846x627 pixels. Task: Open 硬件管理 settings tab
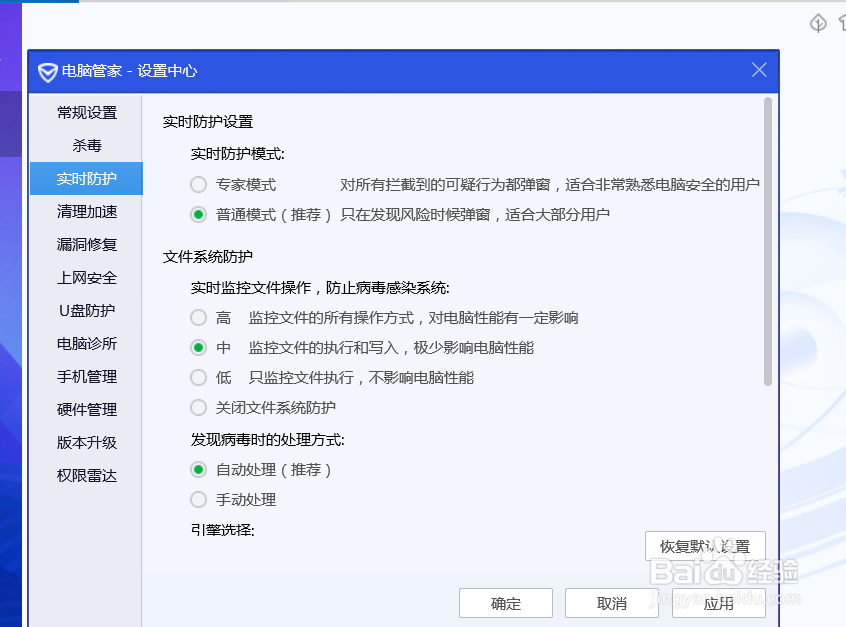pos(86,410)
